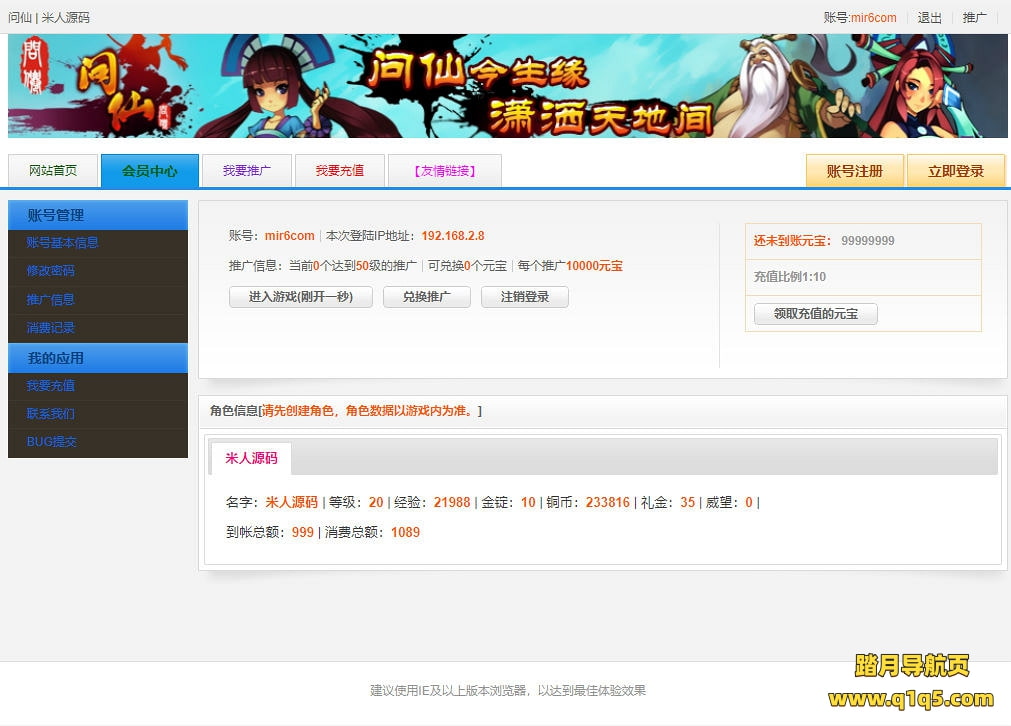Click the 进入游戏 button
Viewport: 1011px width, 726px height.
click(x=300, y=297)
